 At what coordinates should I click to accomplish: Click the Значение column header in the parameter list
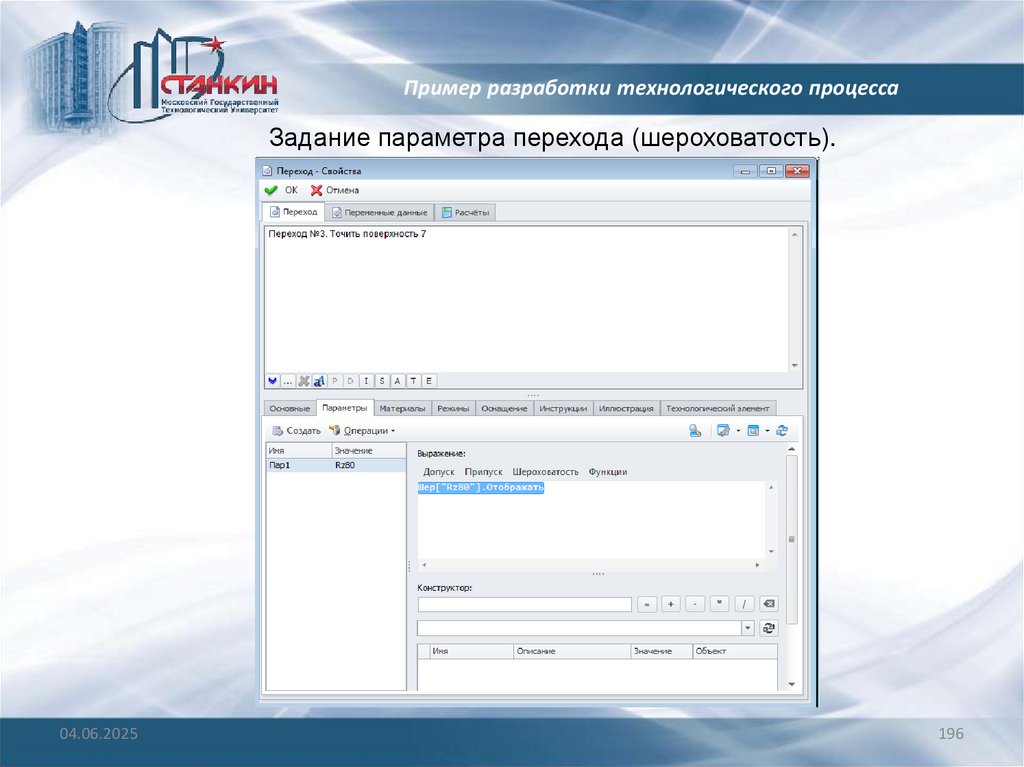pyautogui.click(x=369, y=451)
